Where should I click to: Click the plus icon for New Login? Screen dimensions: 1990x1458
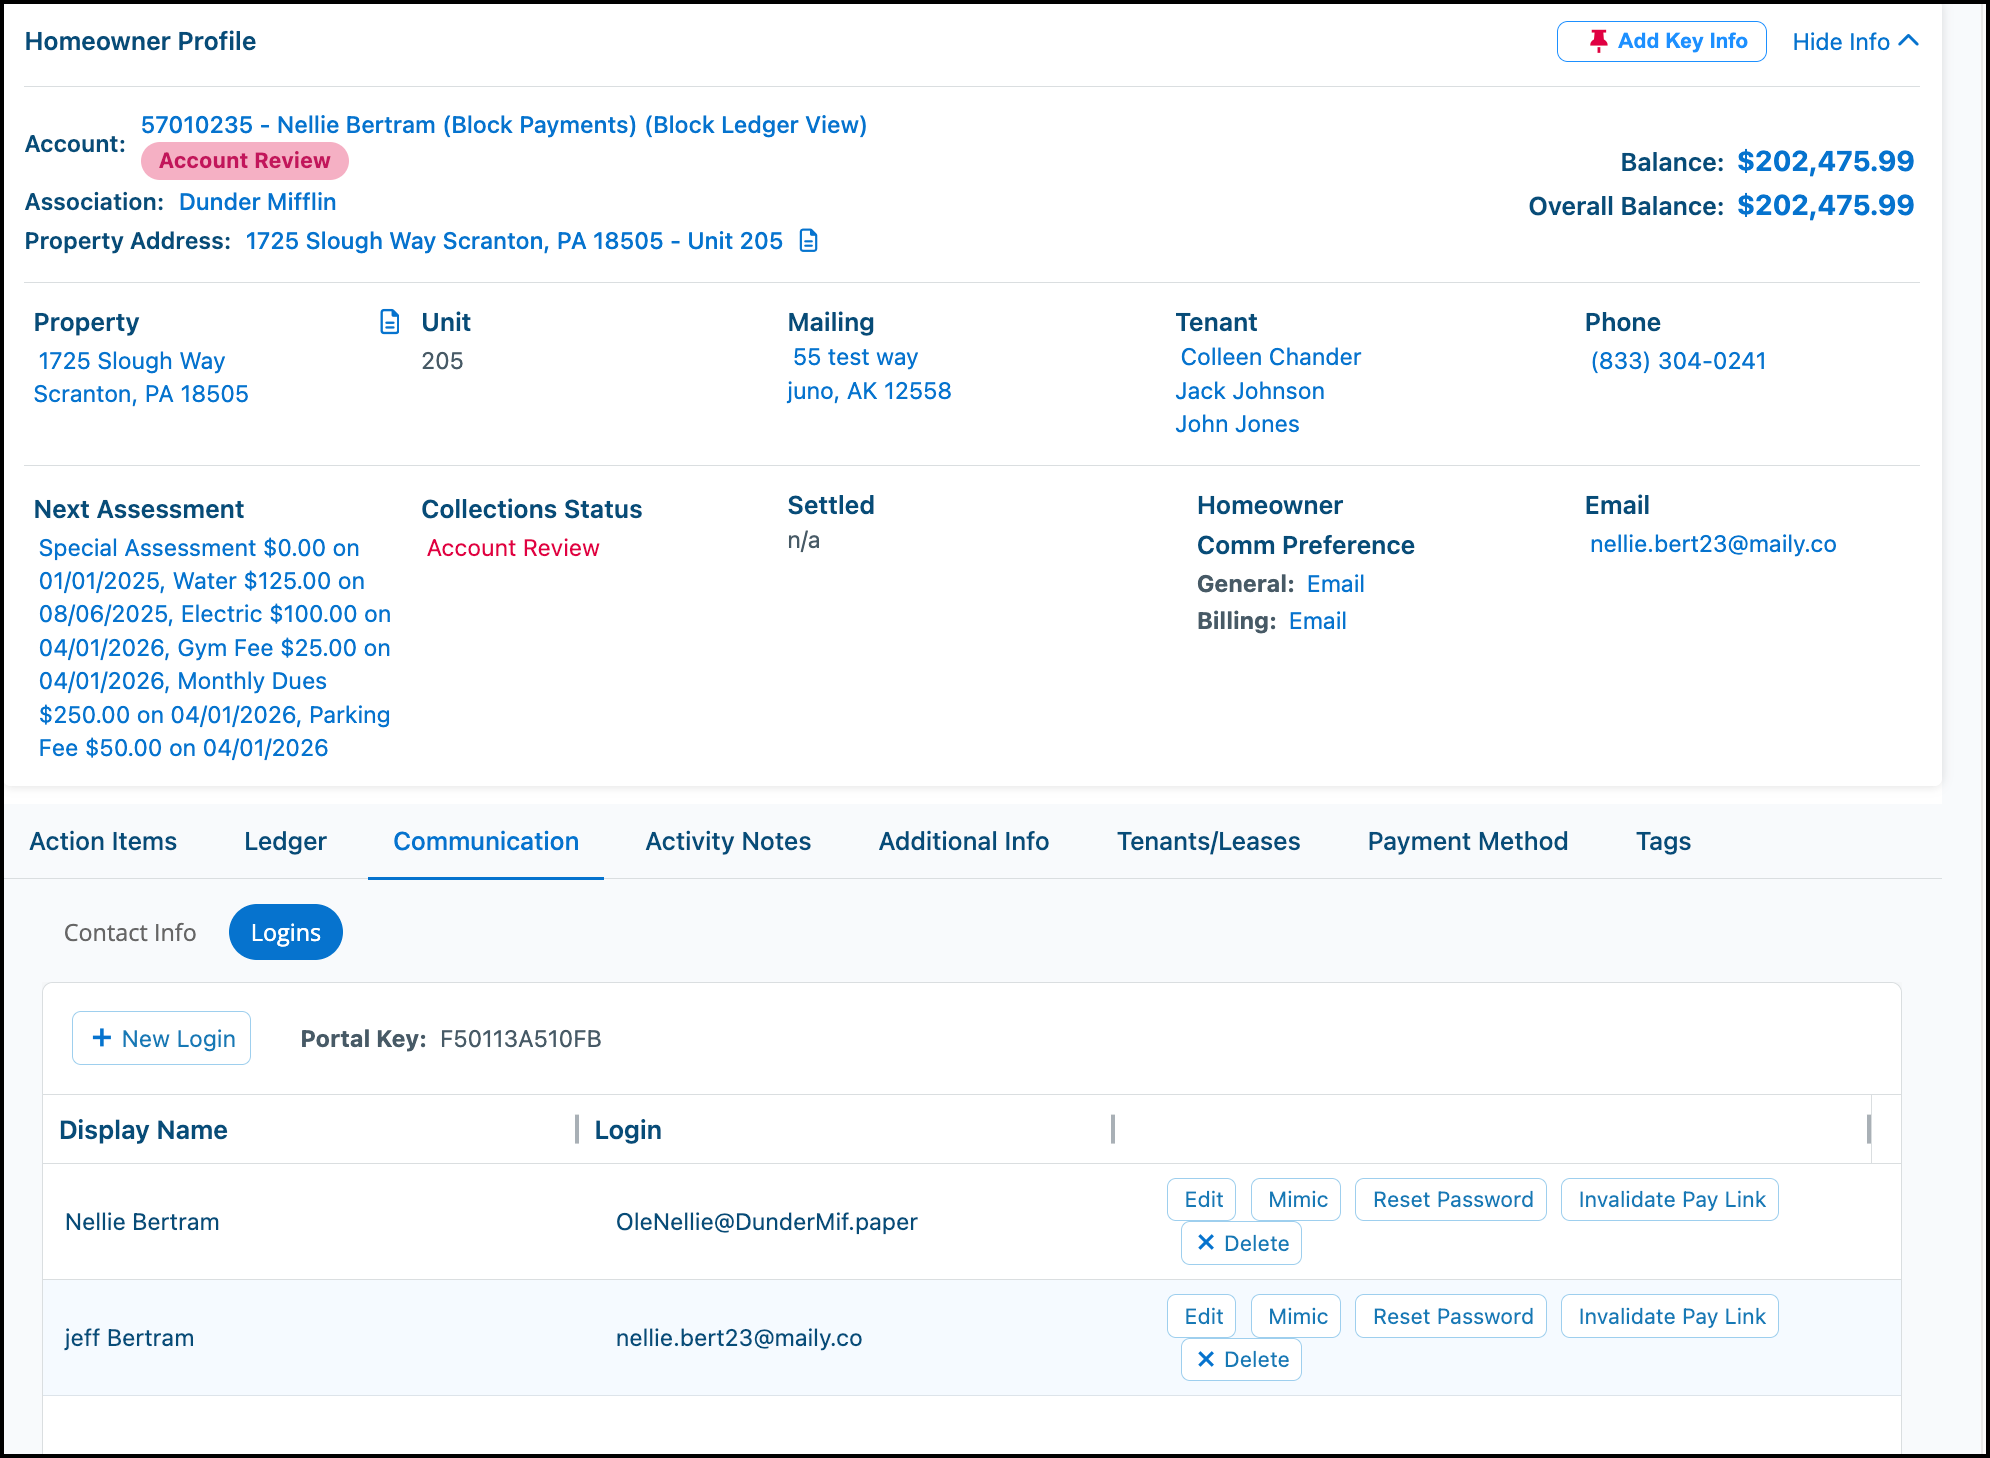pyautogui.click(x=102, y=1038)
